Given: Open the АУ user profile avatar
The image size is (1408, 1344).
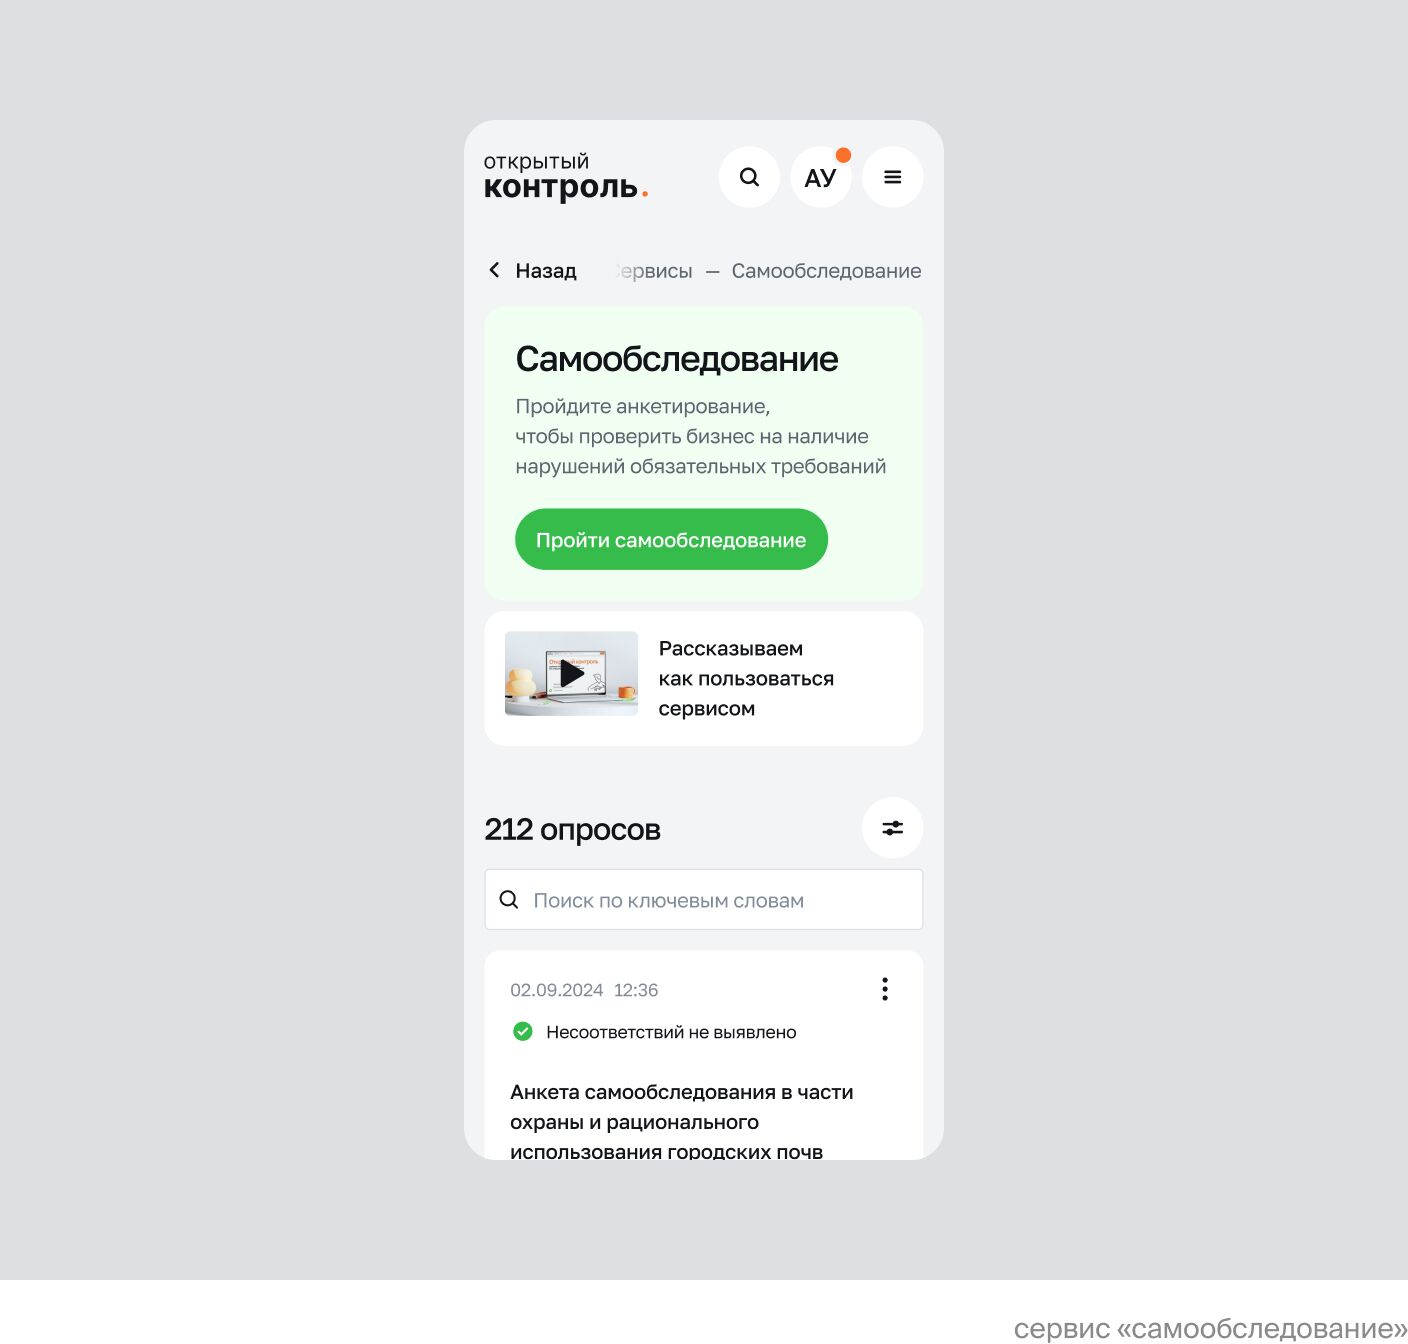Looking at the screenshot, I should pyautogui.click(x=821, y=177).
